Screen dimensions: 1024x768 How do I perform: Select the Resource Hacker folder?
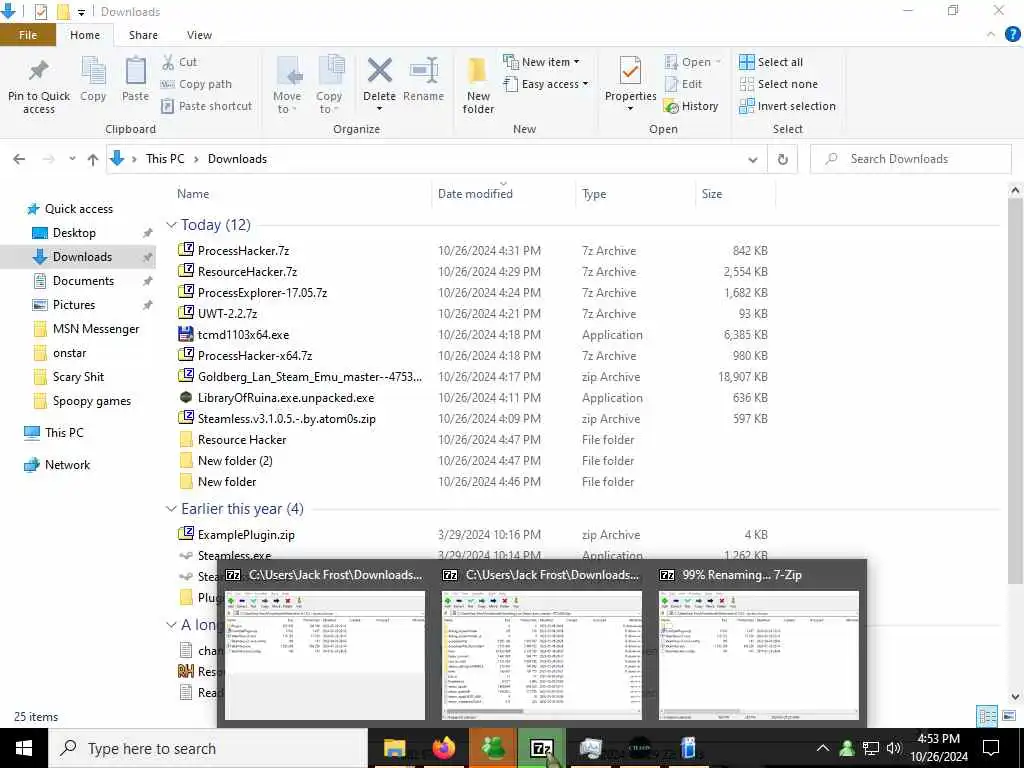coord(242,440)
